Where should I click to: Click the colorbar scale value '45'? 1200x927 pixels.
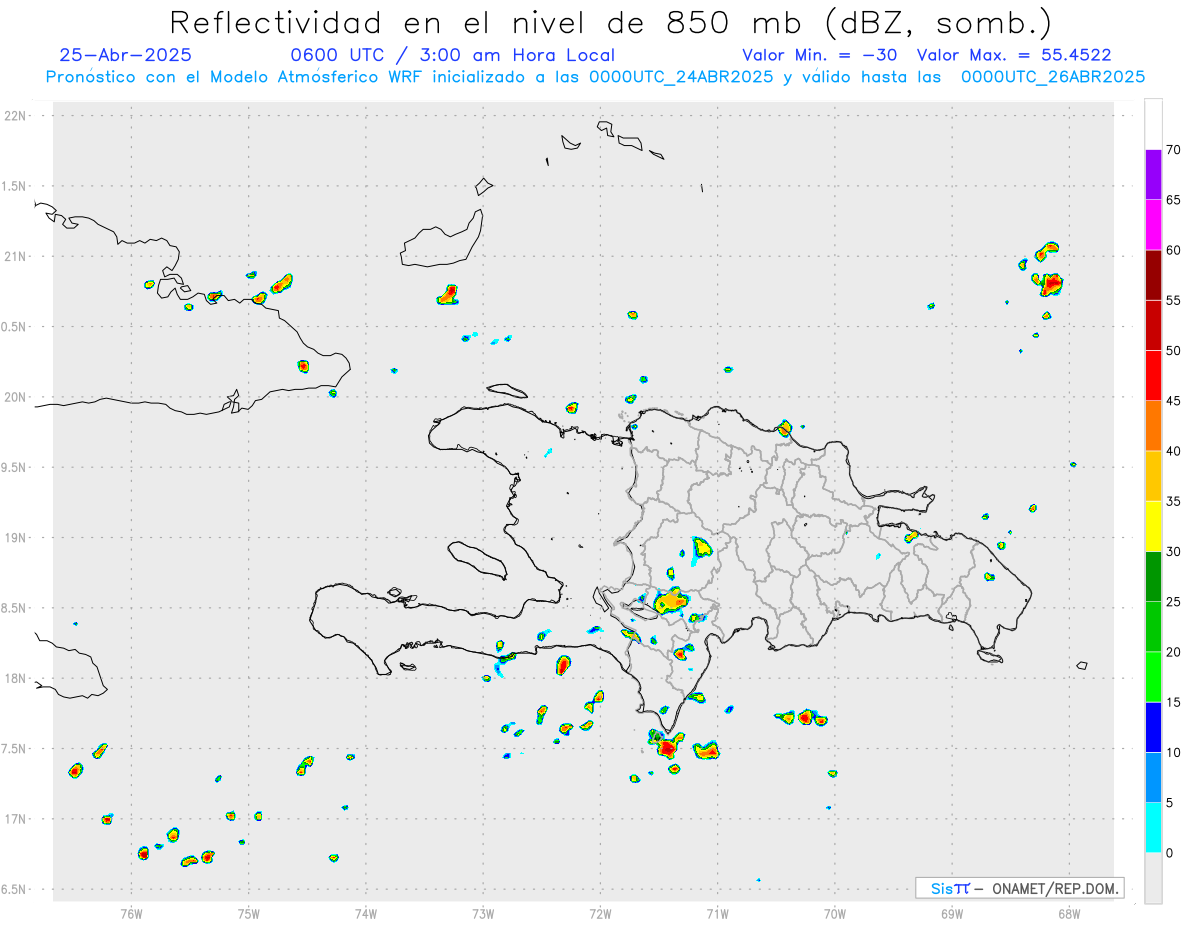(1174, 401)
